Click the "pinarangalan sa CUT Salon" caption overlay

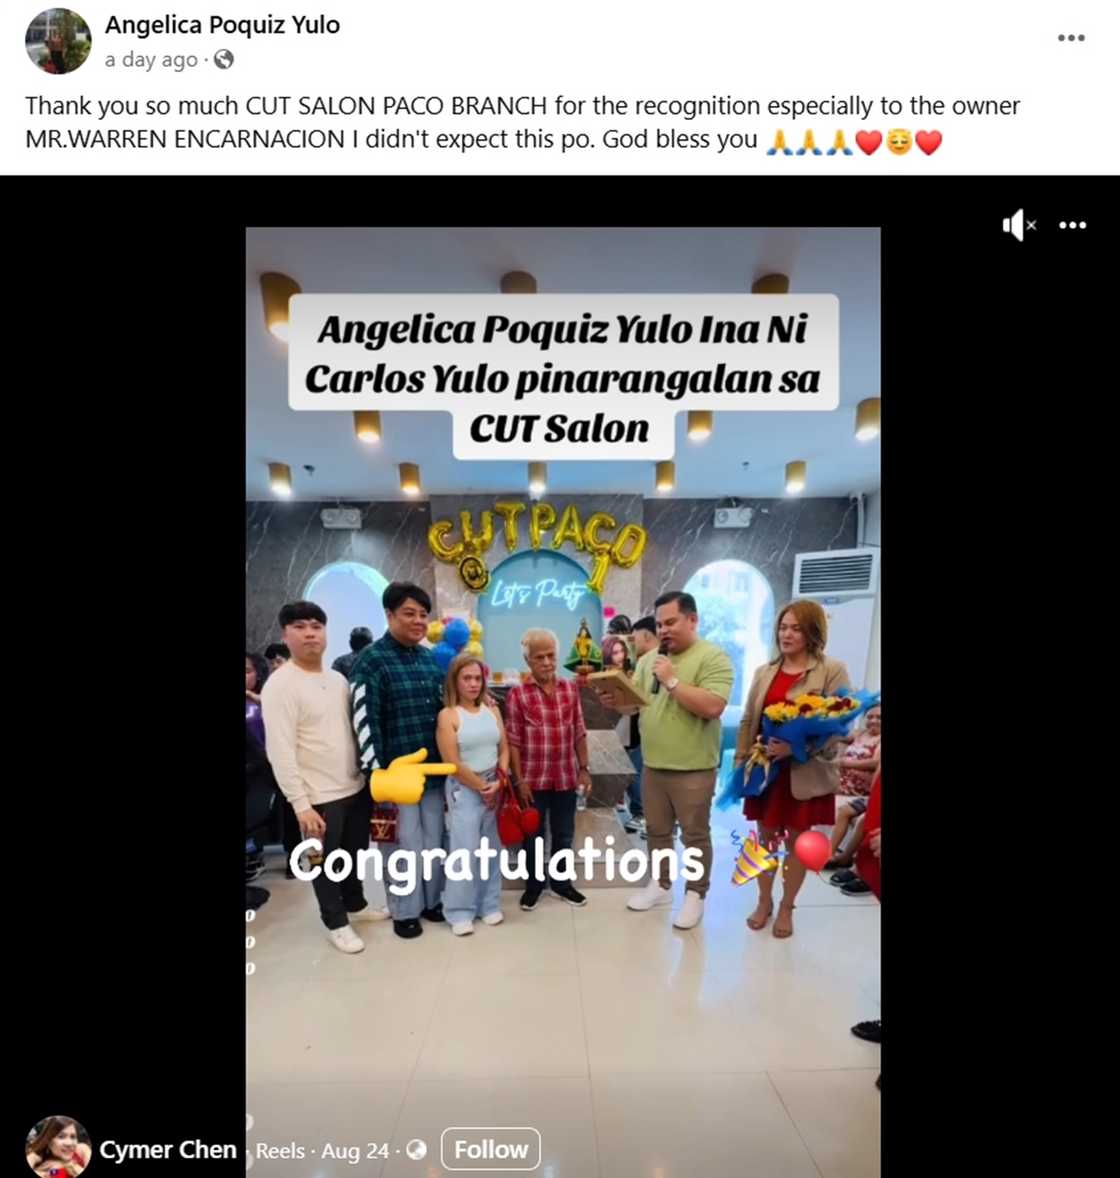[x=563, y=377]
